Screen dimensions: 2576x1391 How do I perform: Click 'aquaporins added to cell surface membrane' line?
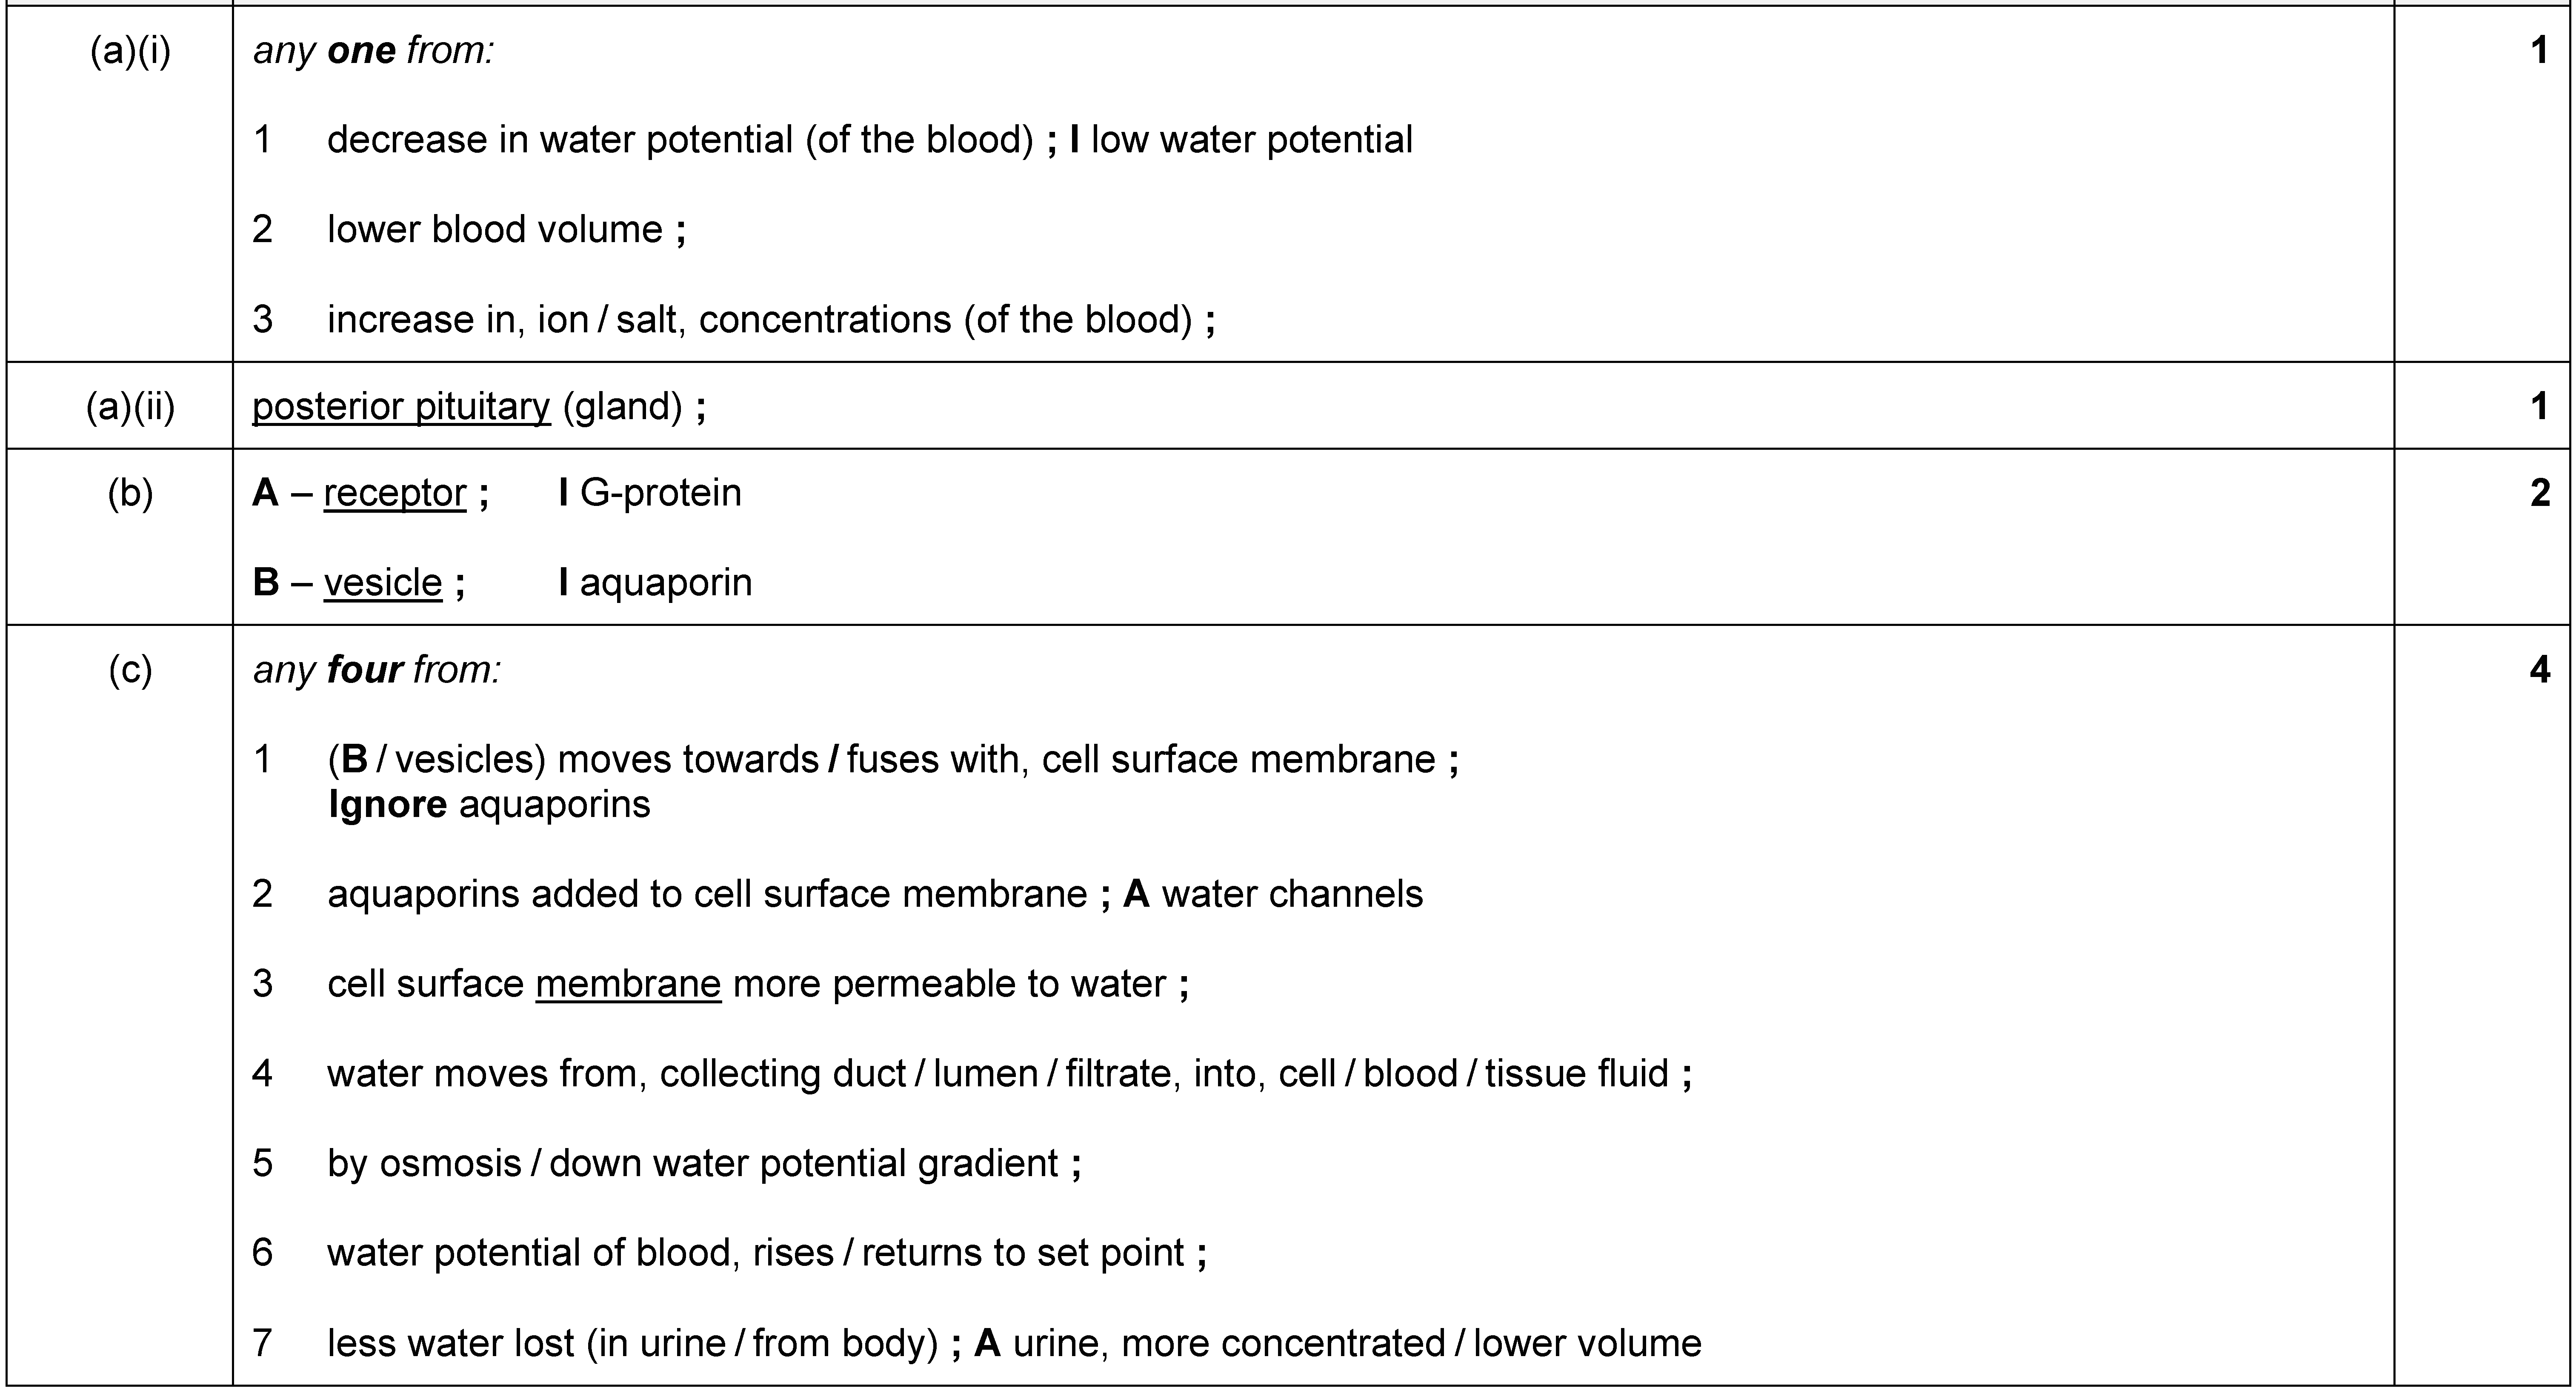coord(707,894)
